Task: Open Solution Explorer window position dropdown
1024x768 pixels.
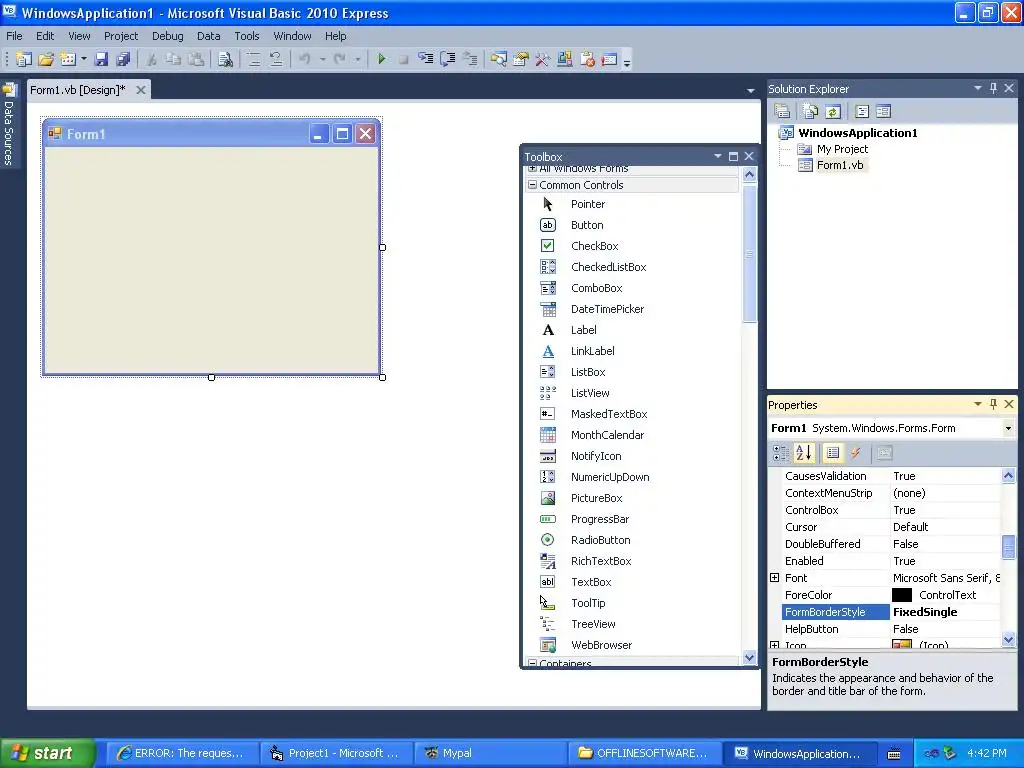Action: click(x=978, y=88)
